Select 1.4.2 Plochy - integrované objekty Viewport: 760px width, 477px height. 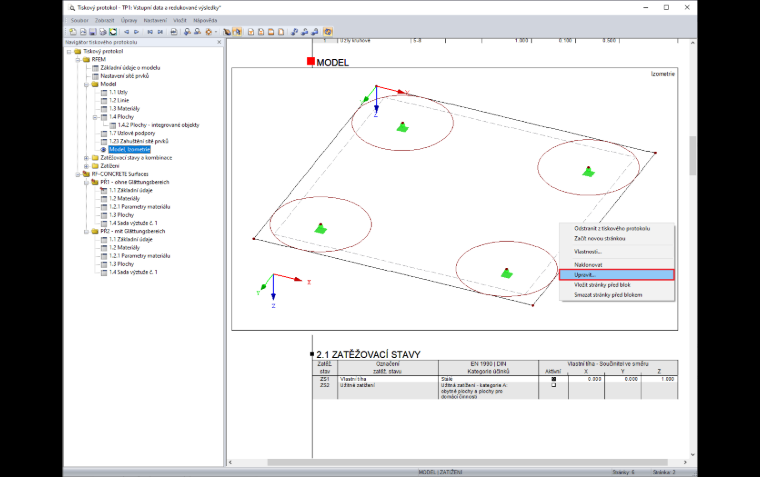(x=158, y=125)
